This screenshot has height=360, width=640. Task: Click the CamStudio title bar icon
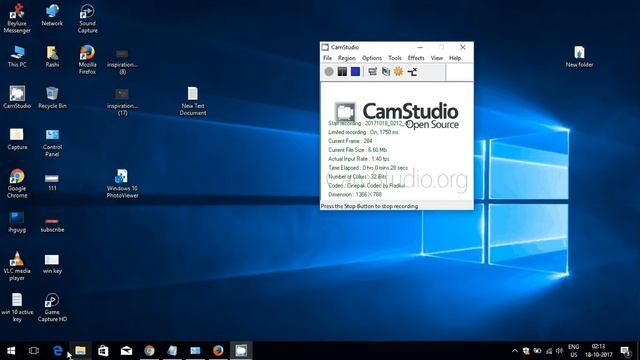(x=325, y=47)
